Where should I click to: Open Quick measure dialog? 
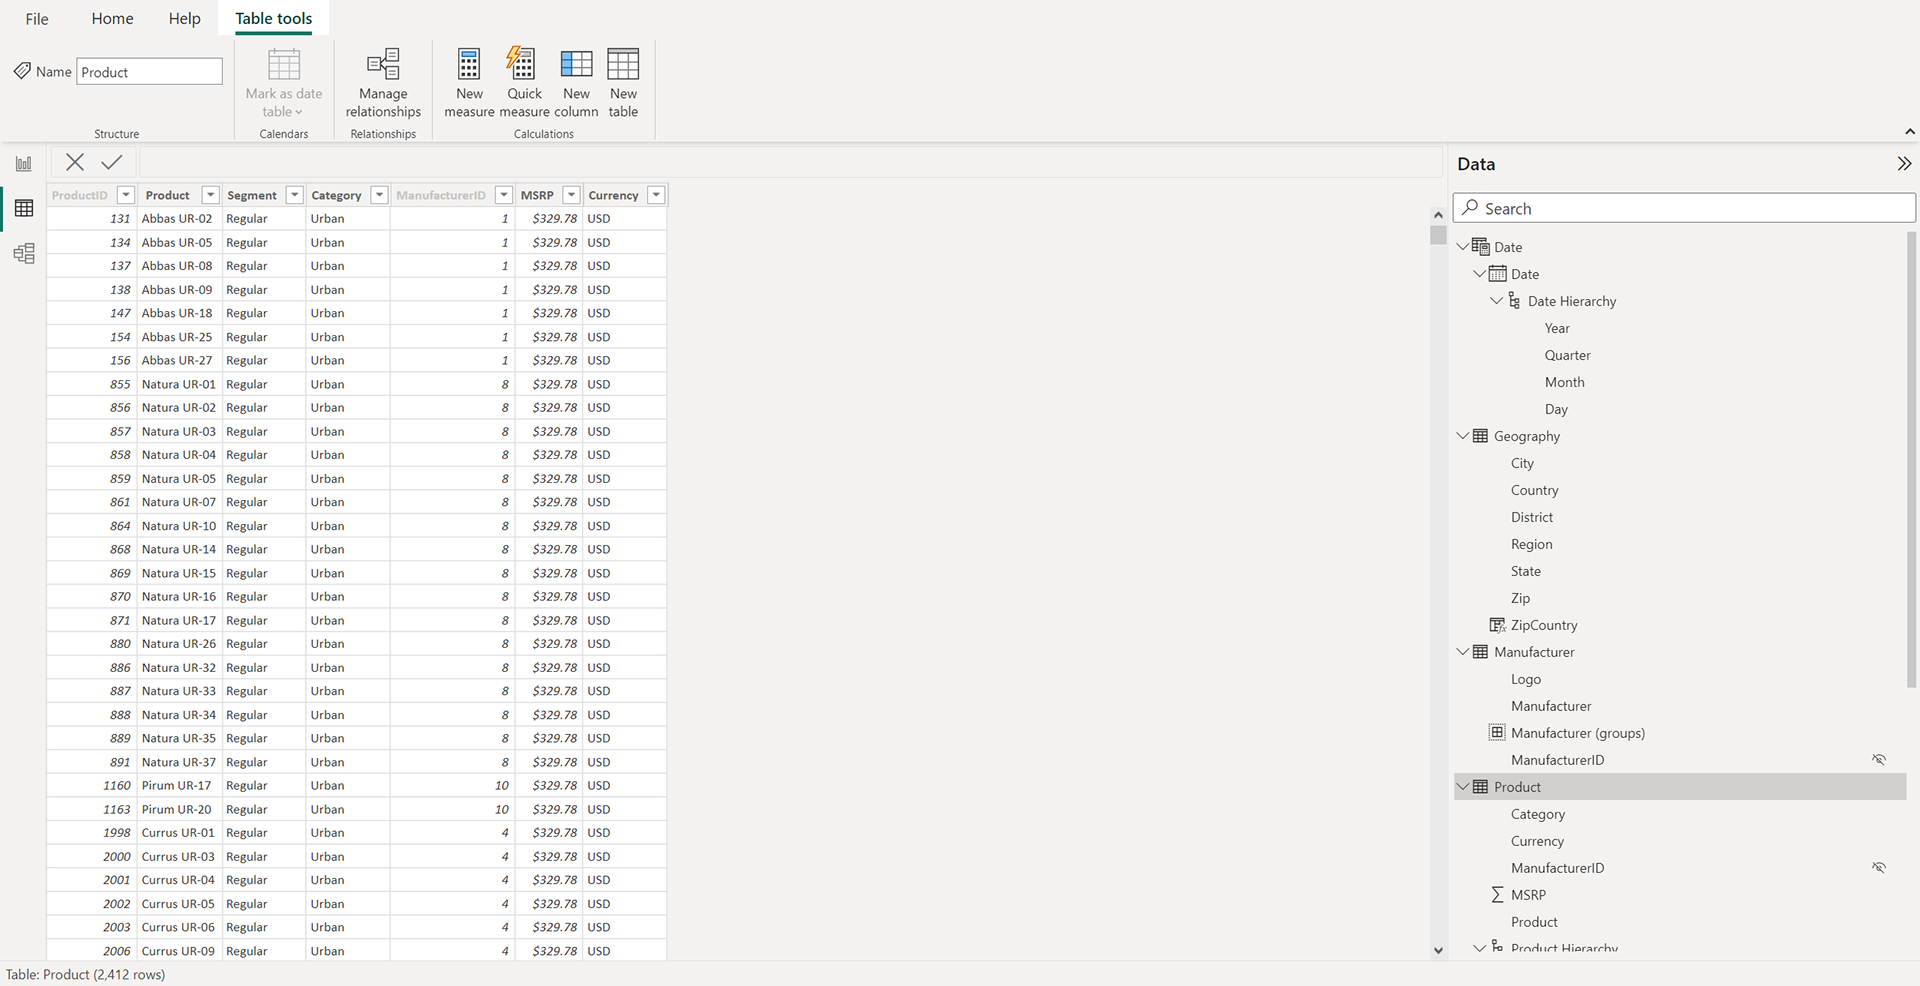[524, 83]
